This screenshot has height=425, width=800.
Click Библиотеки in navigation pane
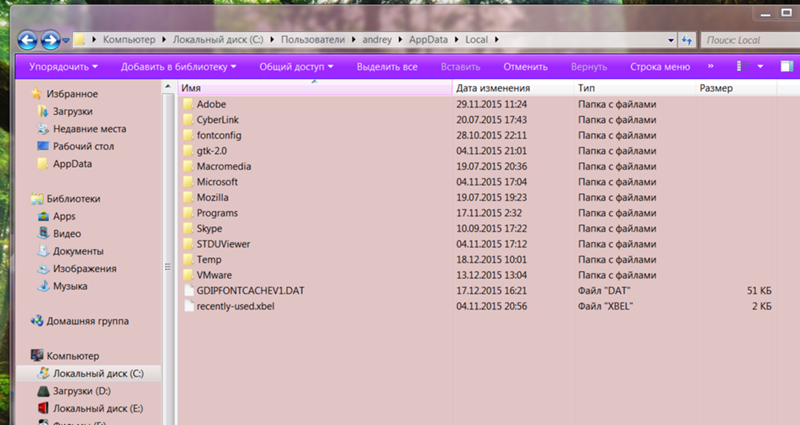coord(73,199)
